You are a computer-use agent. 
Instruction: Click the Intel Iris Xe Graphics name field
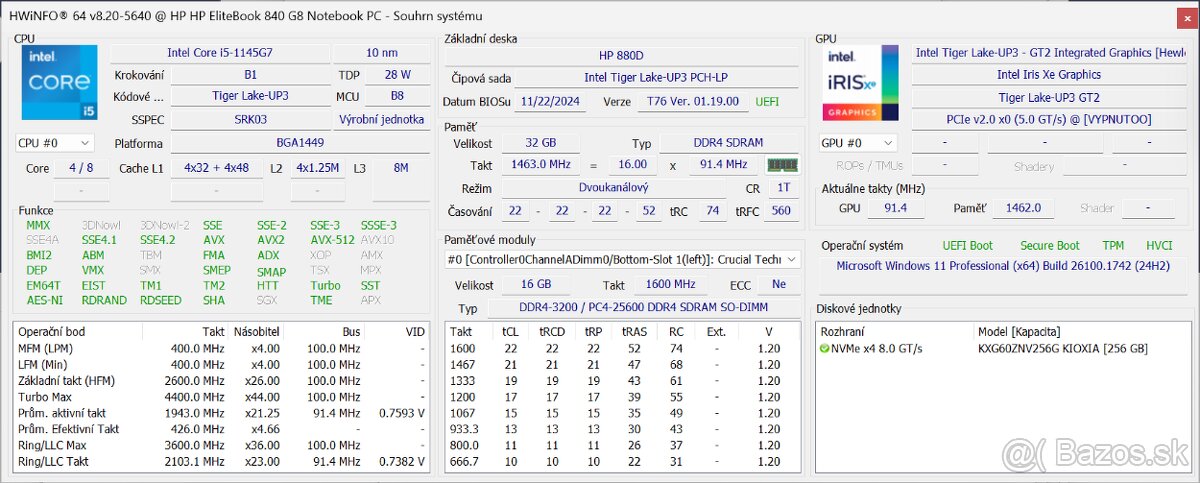click(1048, 75)
